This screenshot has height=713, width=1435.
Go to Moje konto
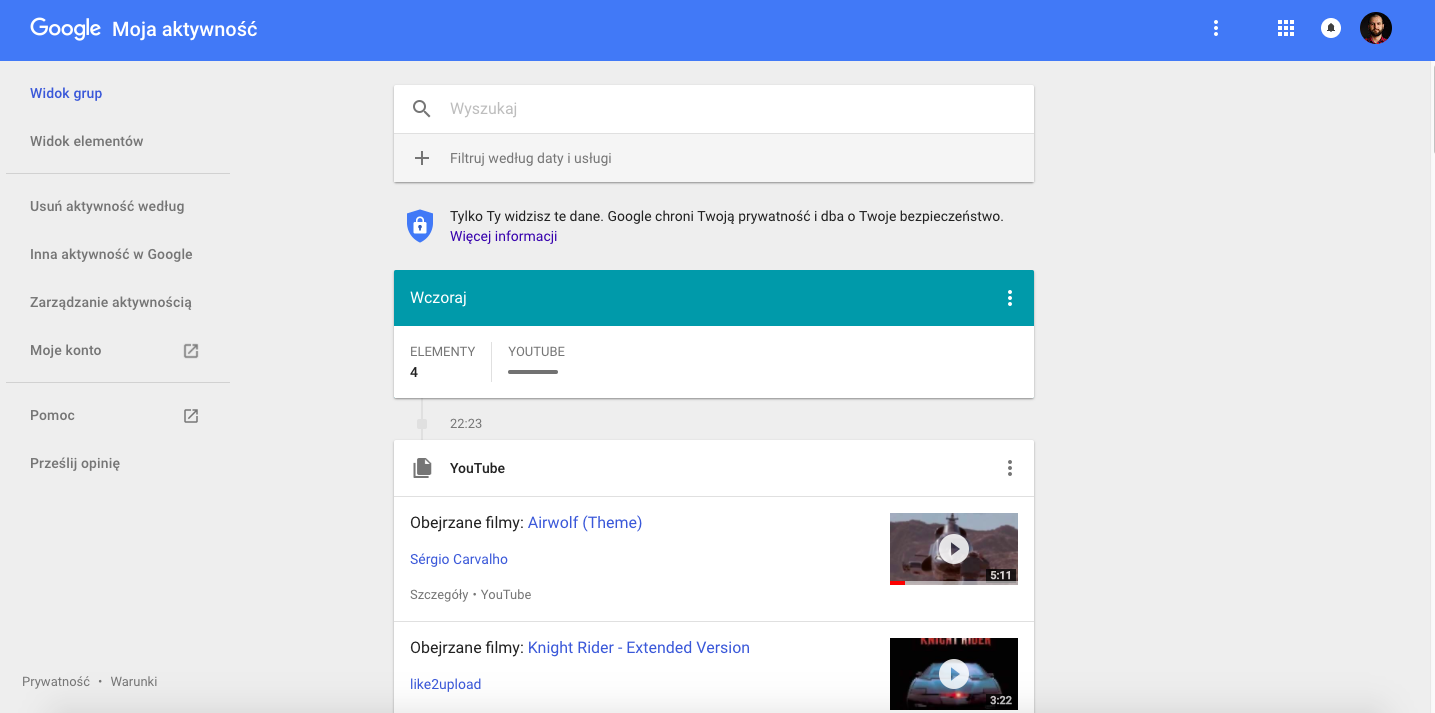(66, 350)
